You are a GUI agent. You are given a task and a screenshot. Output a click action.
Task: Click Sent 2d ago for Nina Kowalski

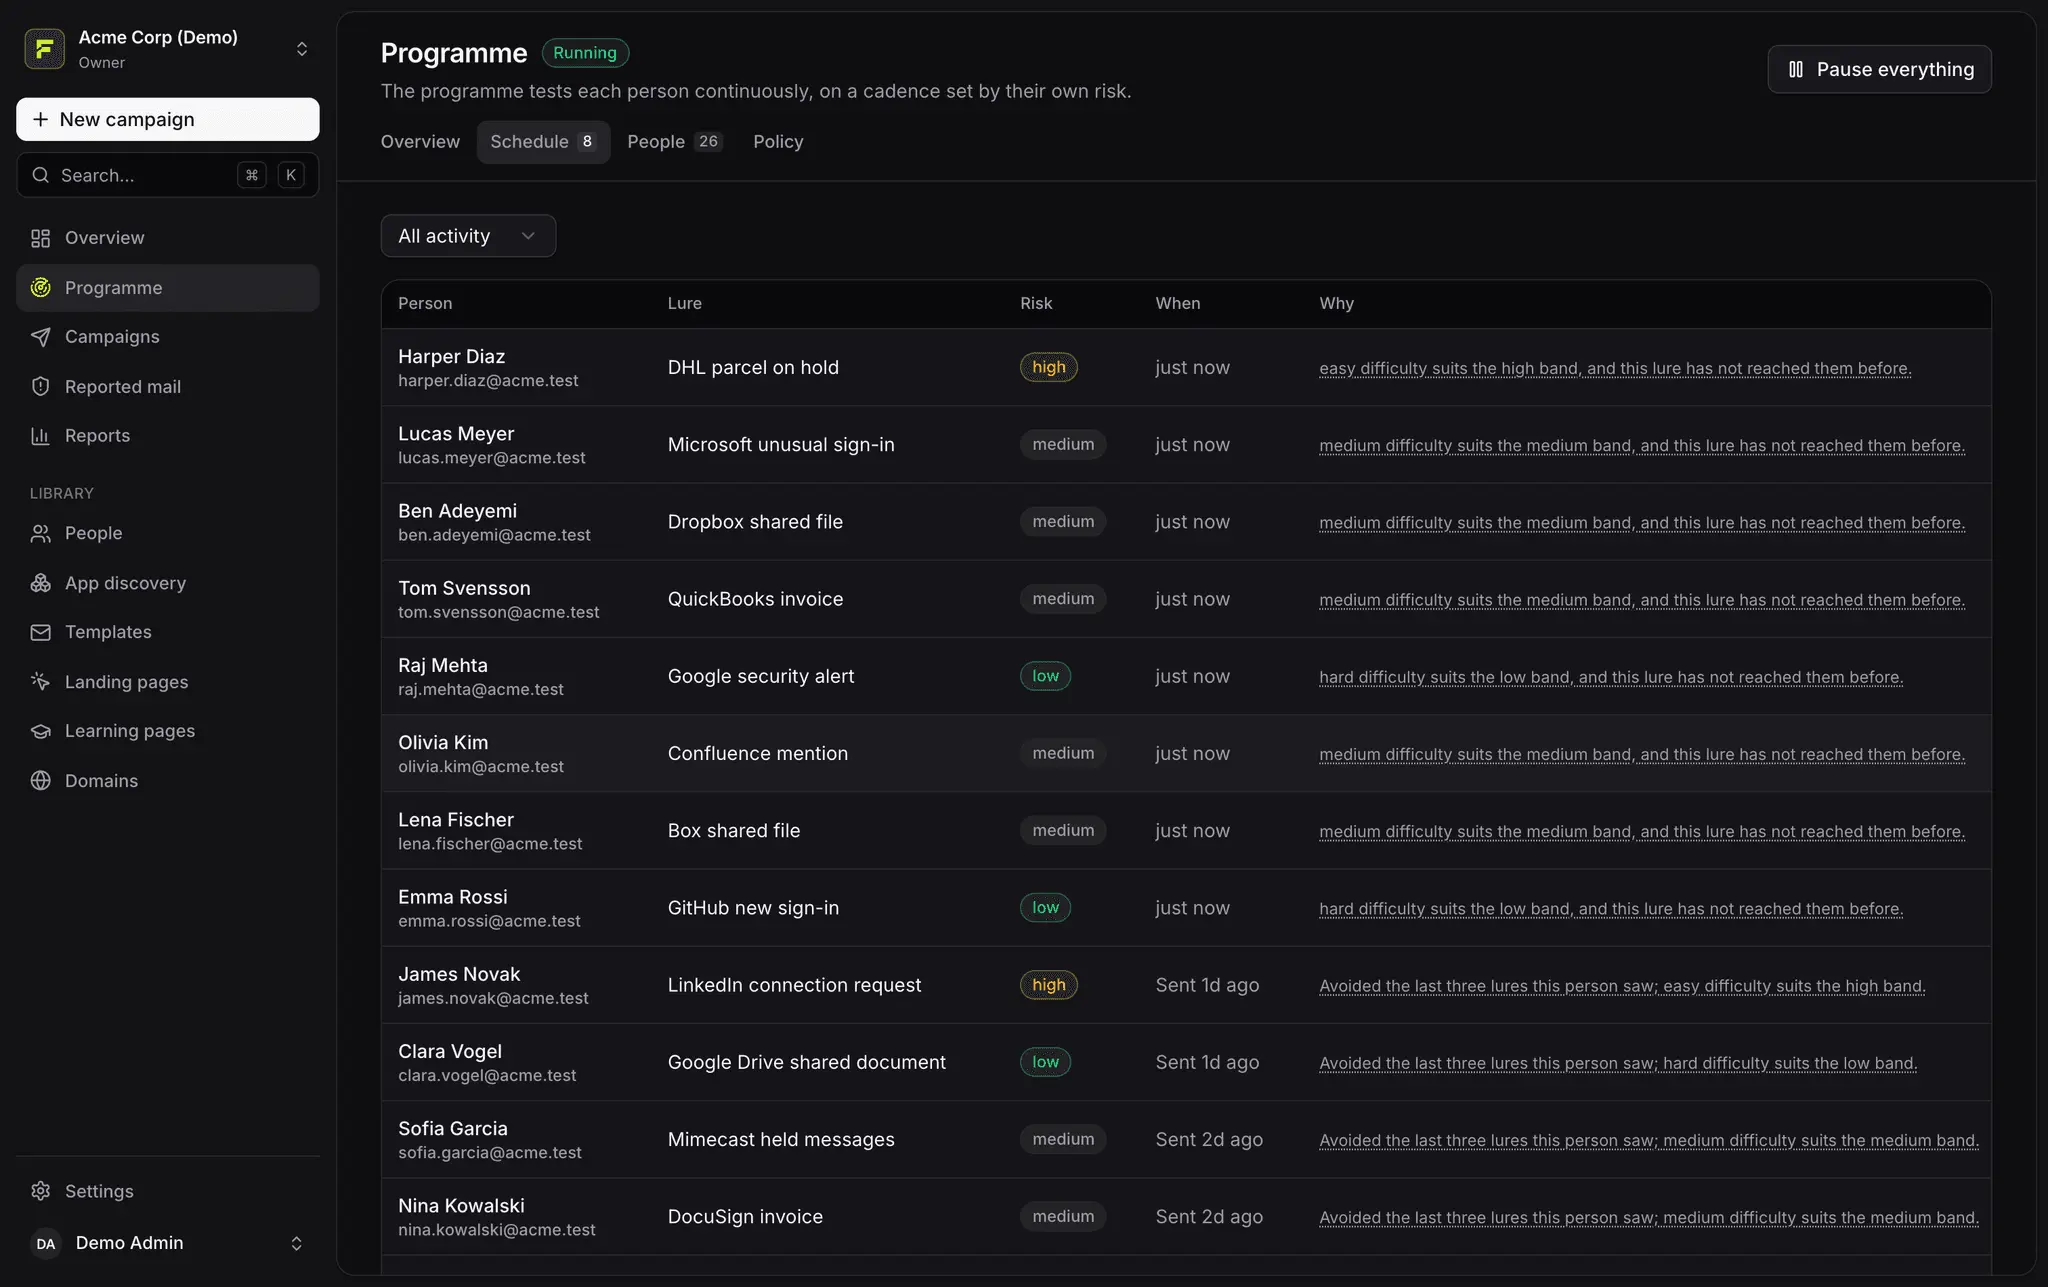(1209, 1217)
